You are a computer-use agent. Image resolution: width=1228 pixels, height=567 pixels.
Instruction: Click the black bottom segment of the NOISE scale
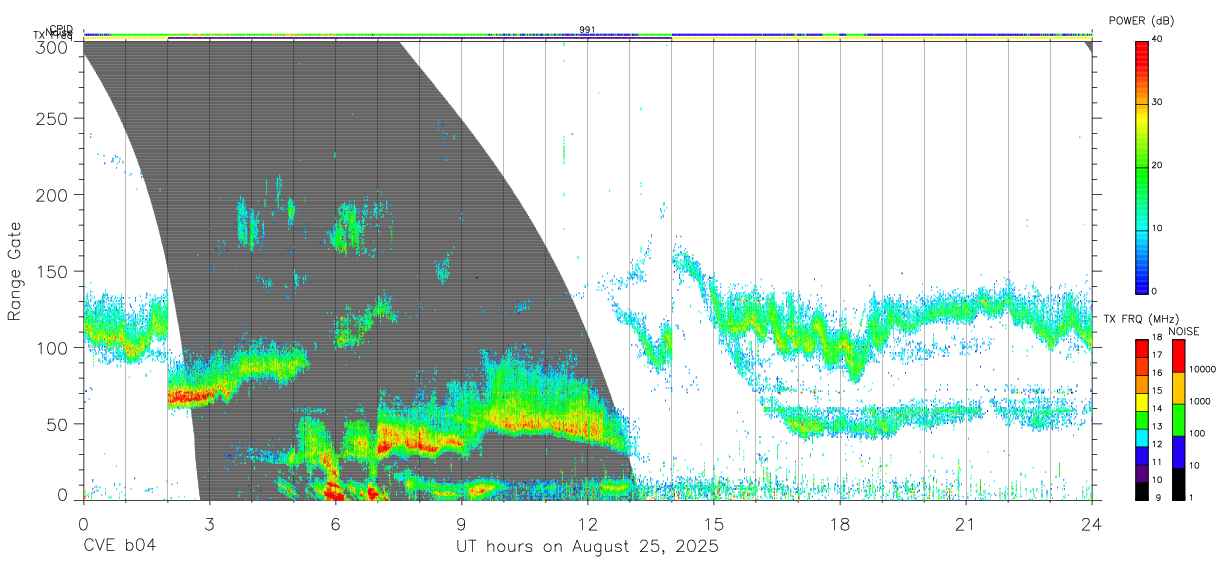(1178, 482)
